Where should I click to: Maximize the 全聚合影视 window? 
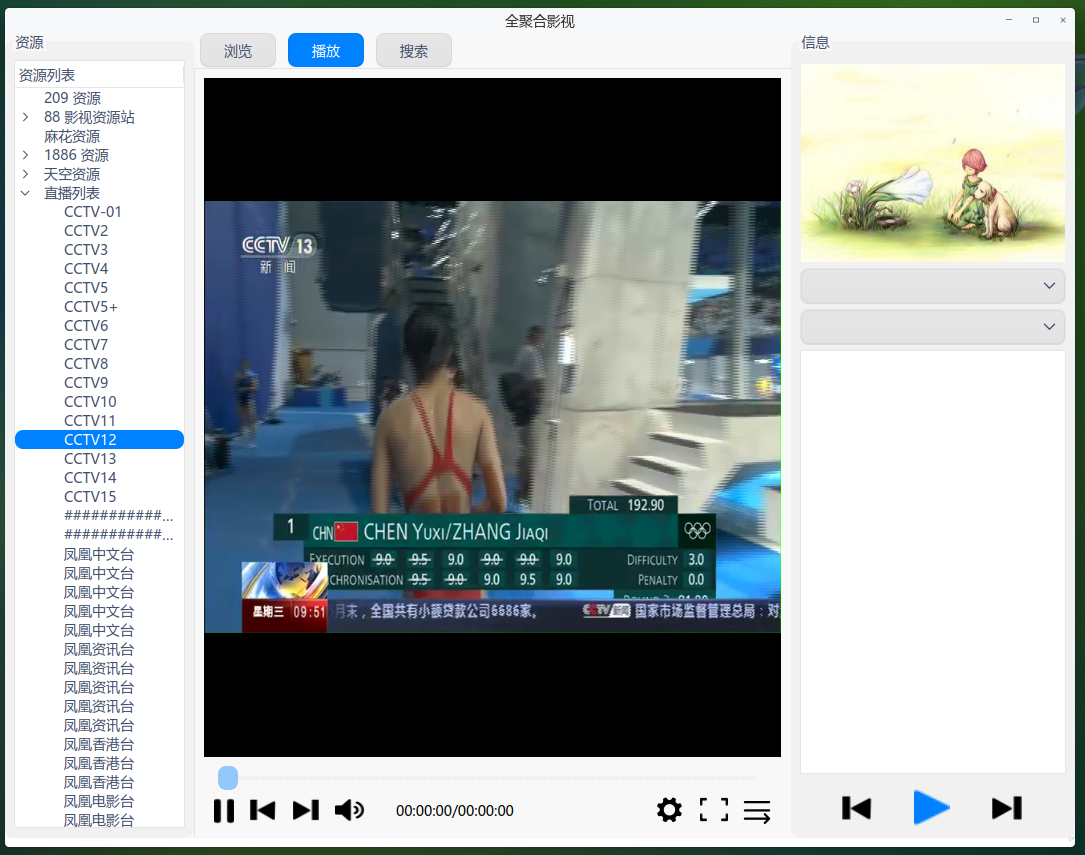tap(1036, 20)
